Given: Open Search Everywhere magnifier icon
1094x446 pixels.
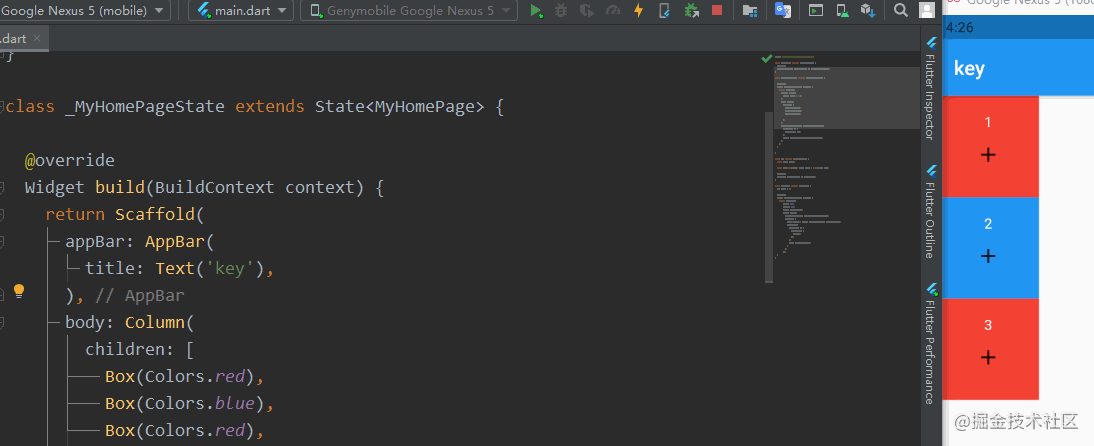Looking at the screenshot, I should pyautogui.click(x=901, y=10).
